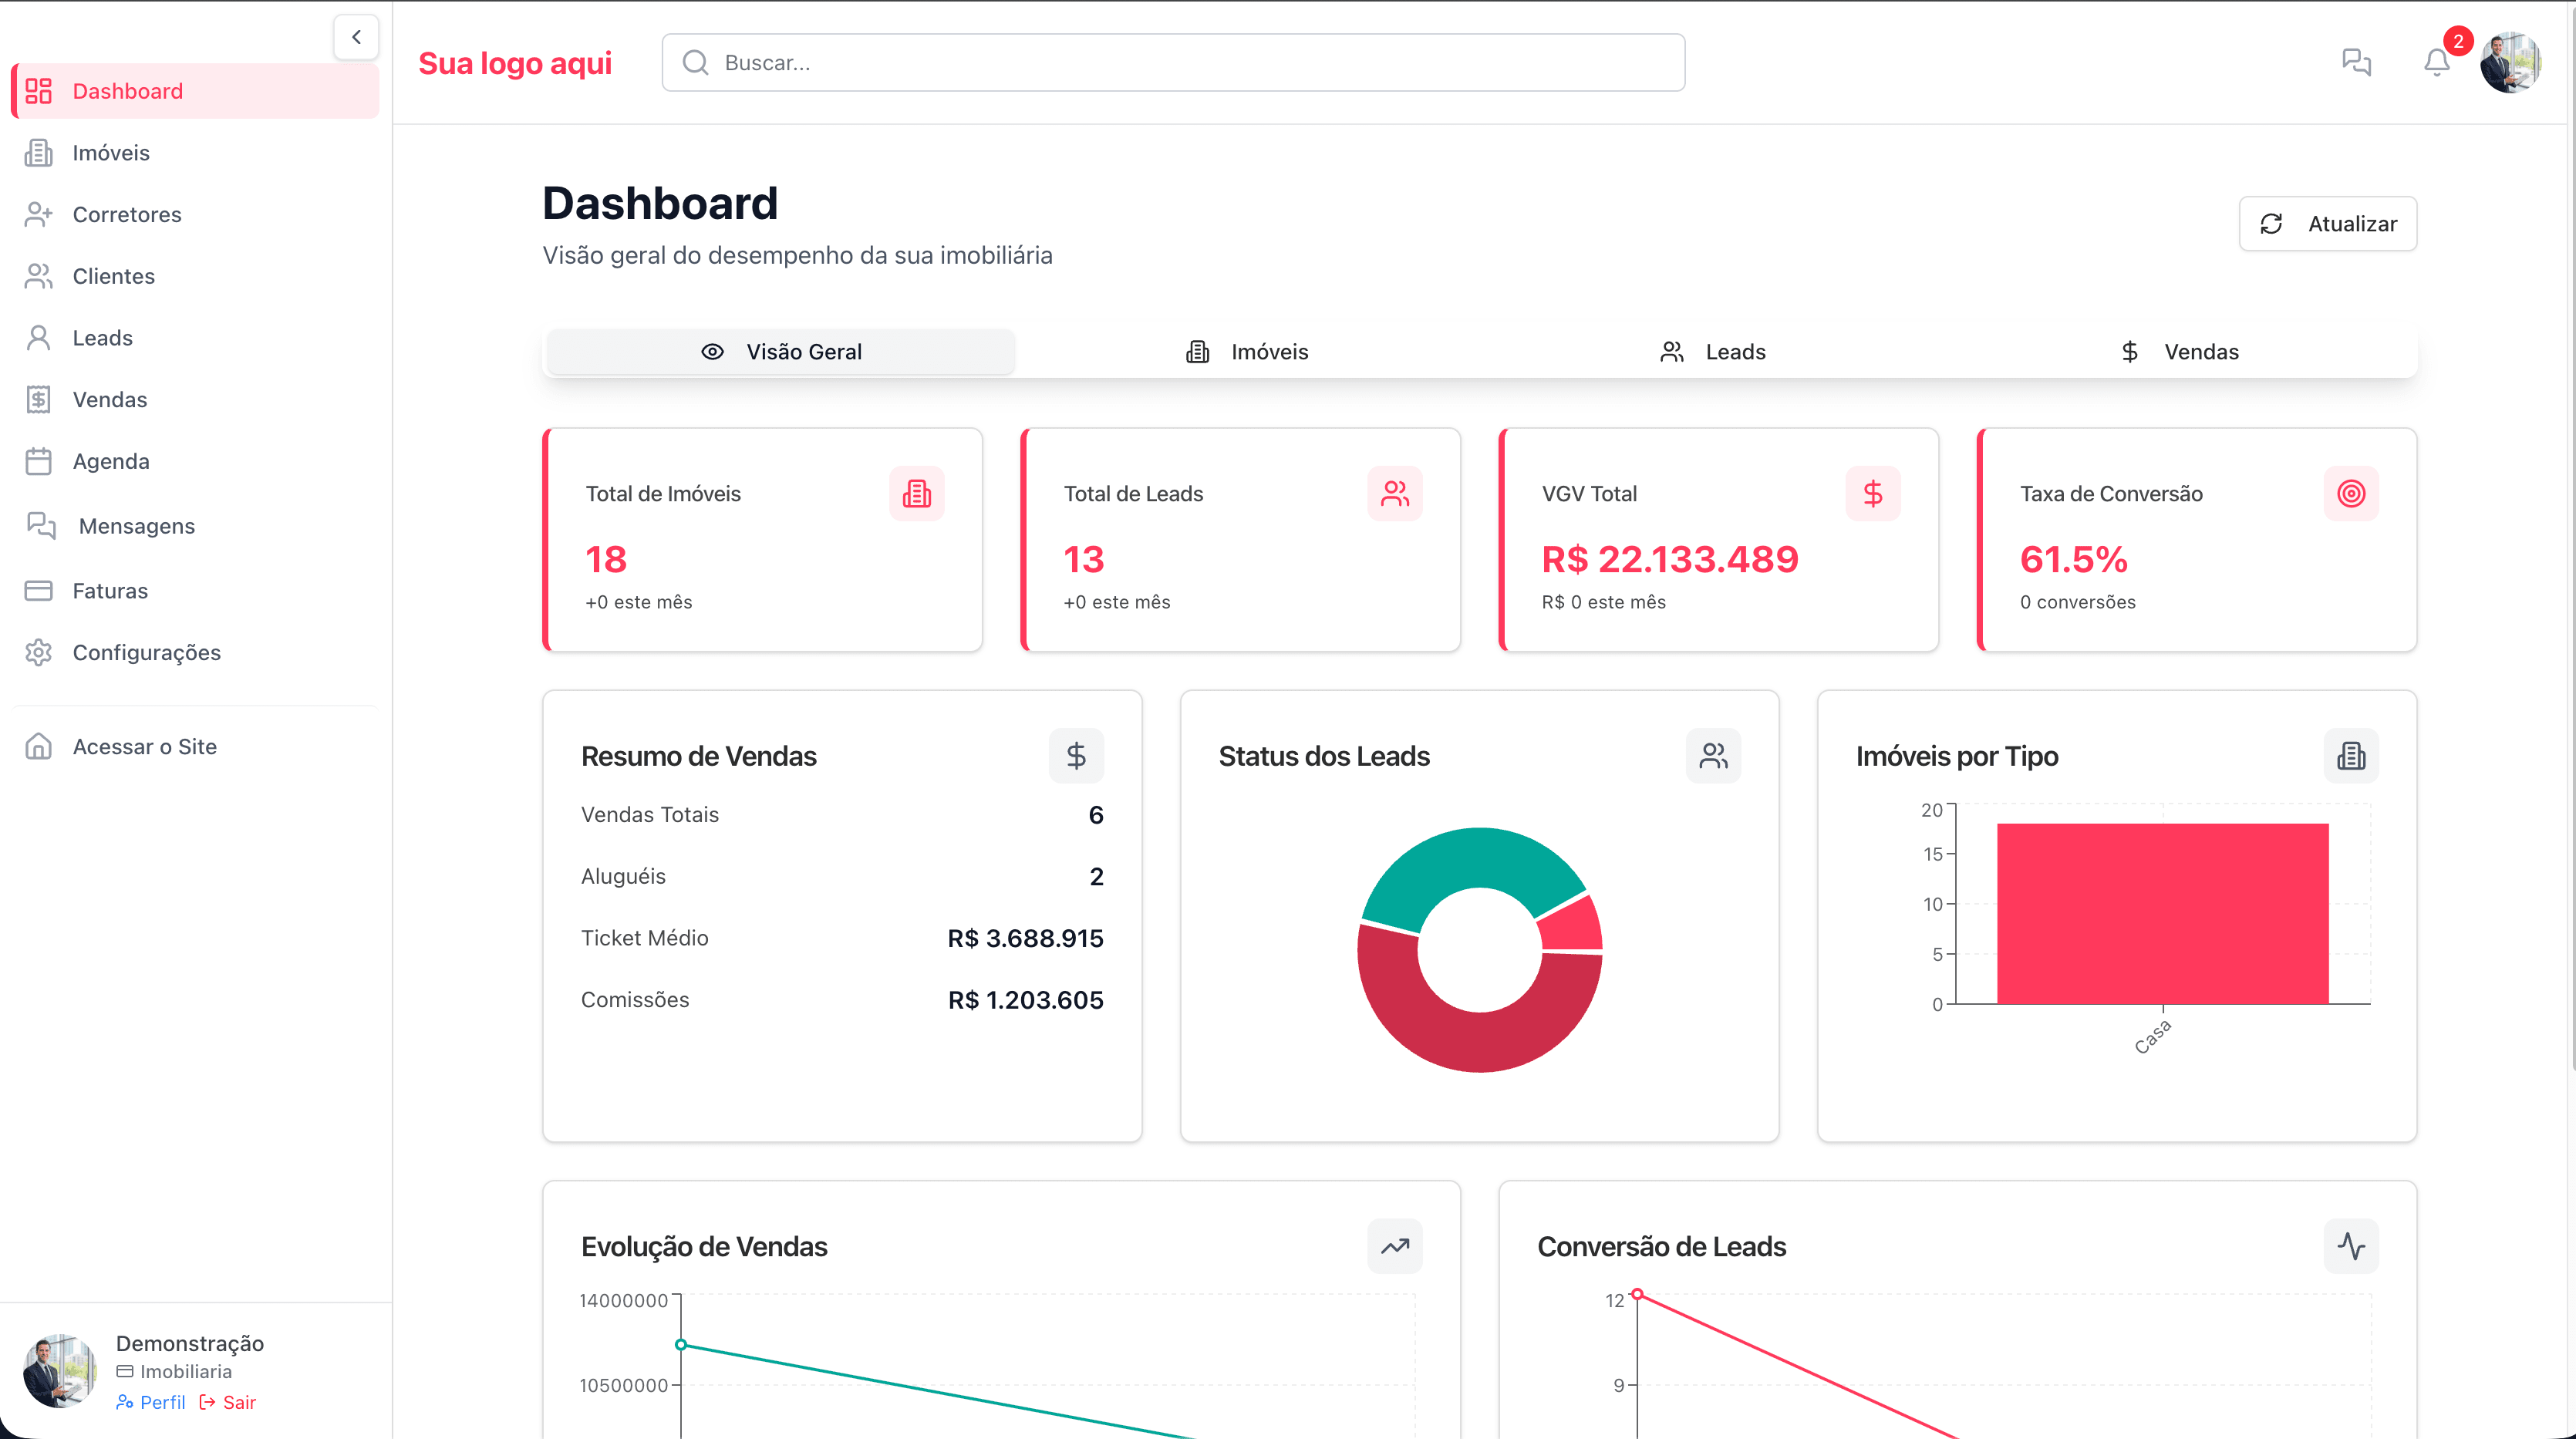Click the Agenda calendar icon

39,461
